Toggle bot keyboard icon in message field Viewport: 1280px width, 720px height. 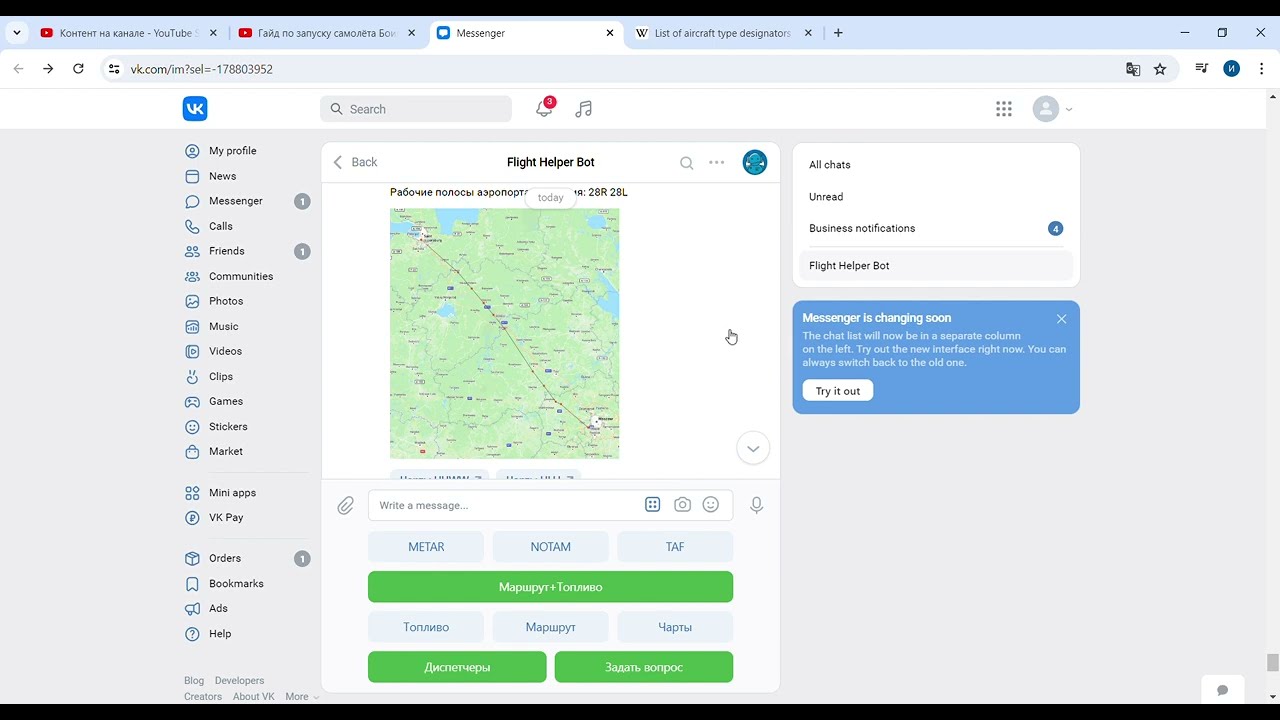(x=653, y=505)
